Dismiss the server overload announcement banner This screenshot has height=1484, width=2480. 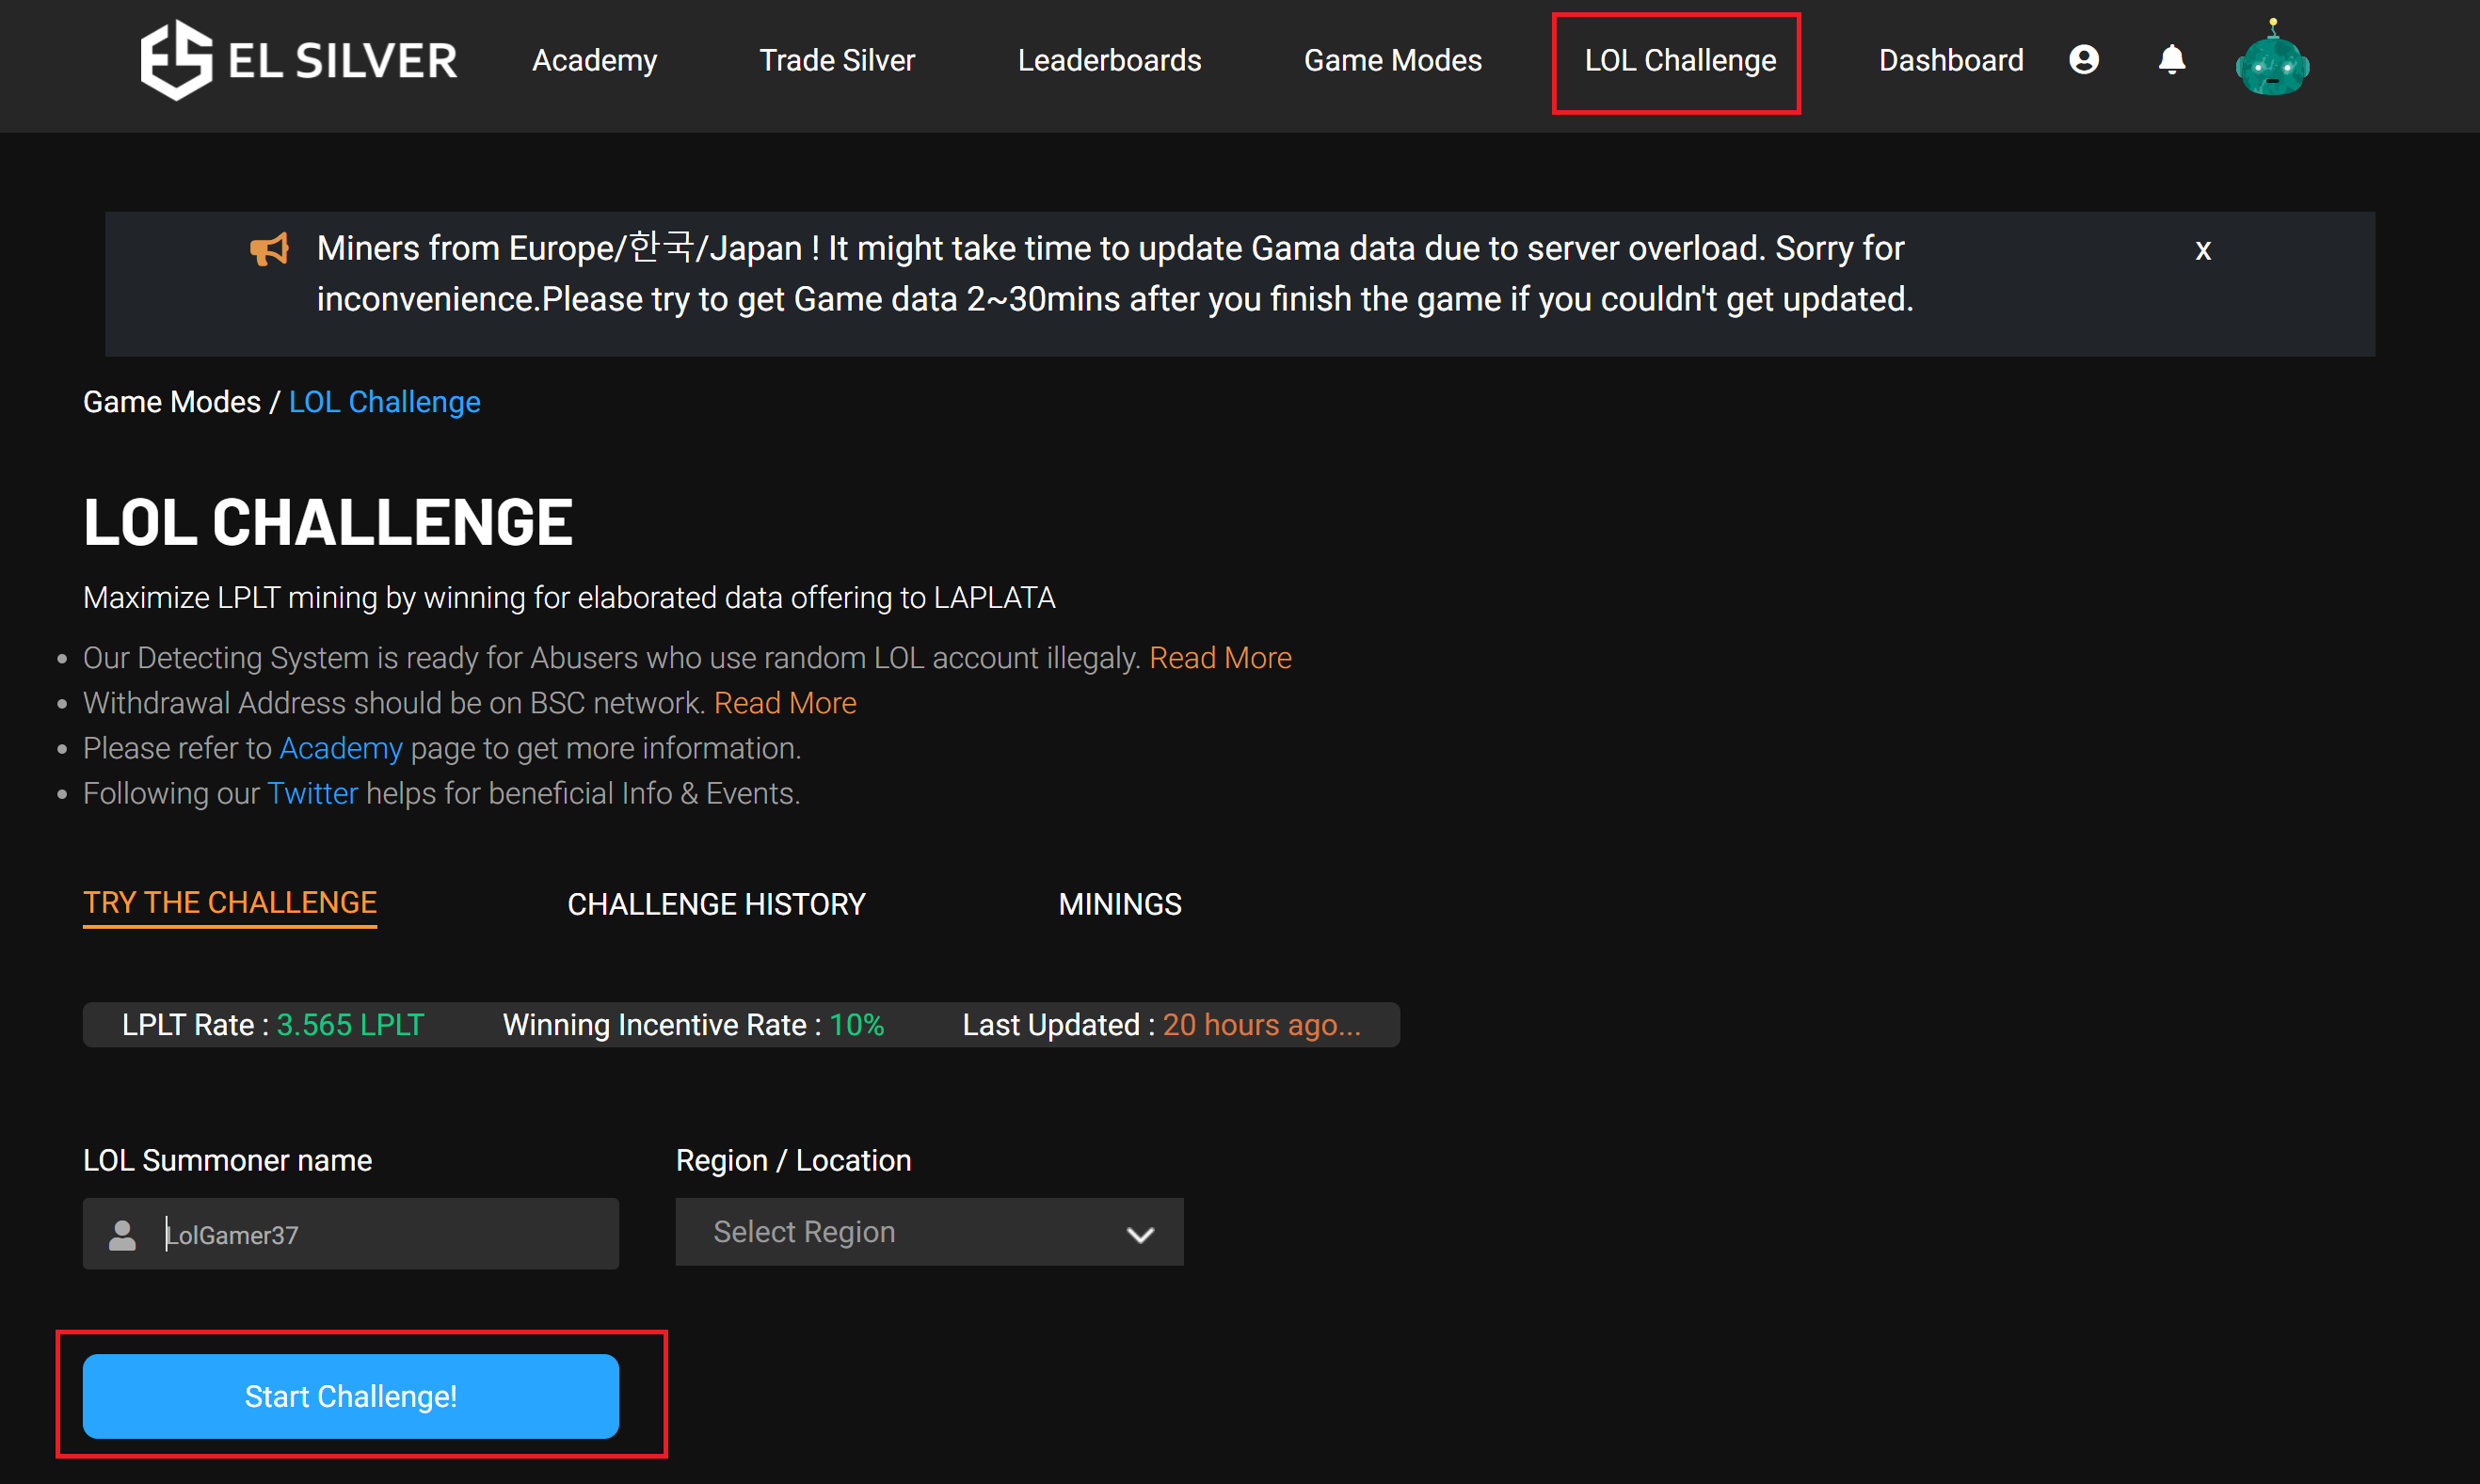(2202, 250)
